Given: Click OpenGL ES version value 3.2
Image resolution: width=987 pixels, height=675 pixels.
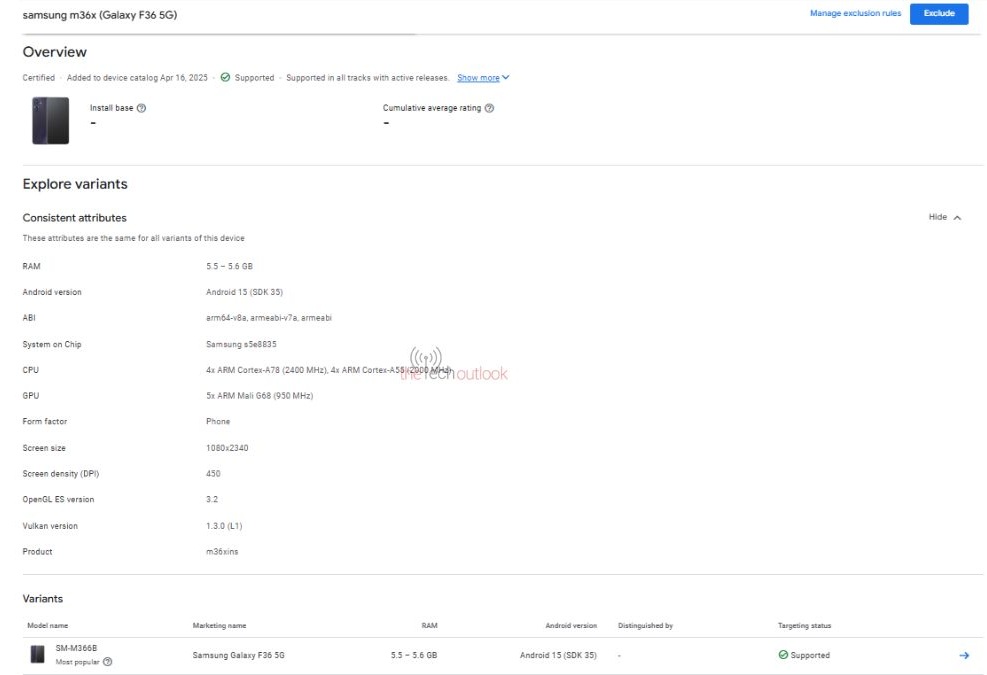Looking at the screenshot, I should (x=212, y=499).
